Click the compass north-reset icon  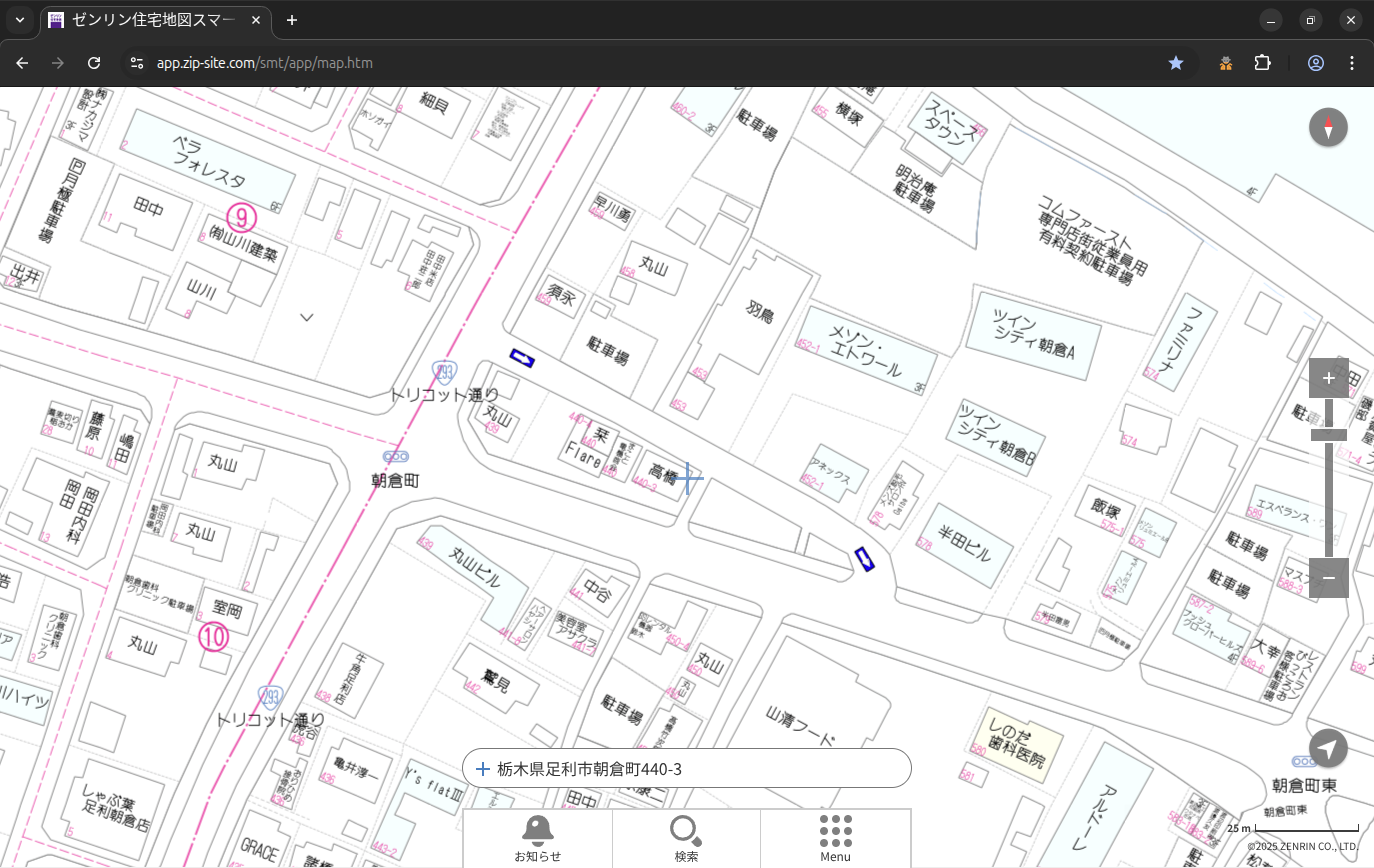pyautogui.click(x=1328, y=128)
